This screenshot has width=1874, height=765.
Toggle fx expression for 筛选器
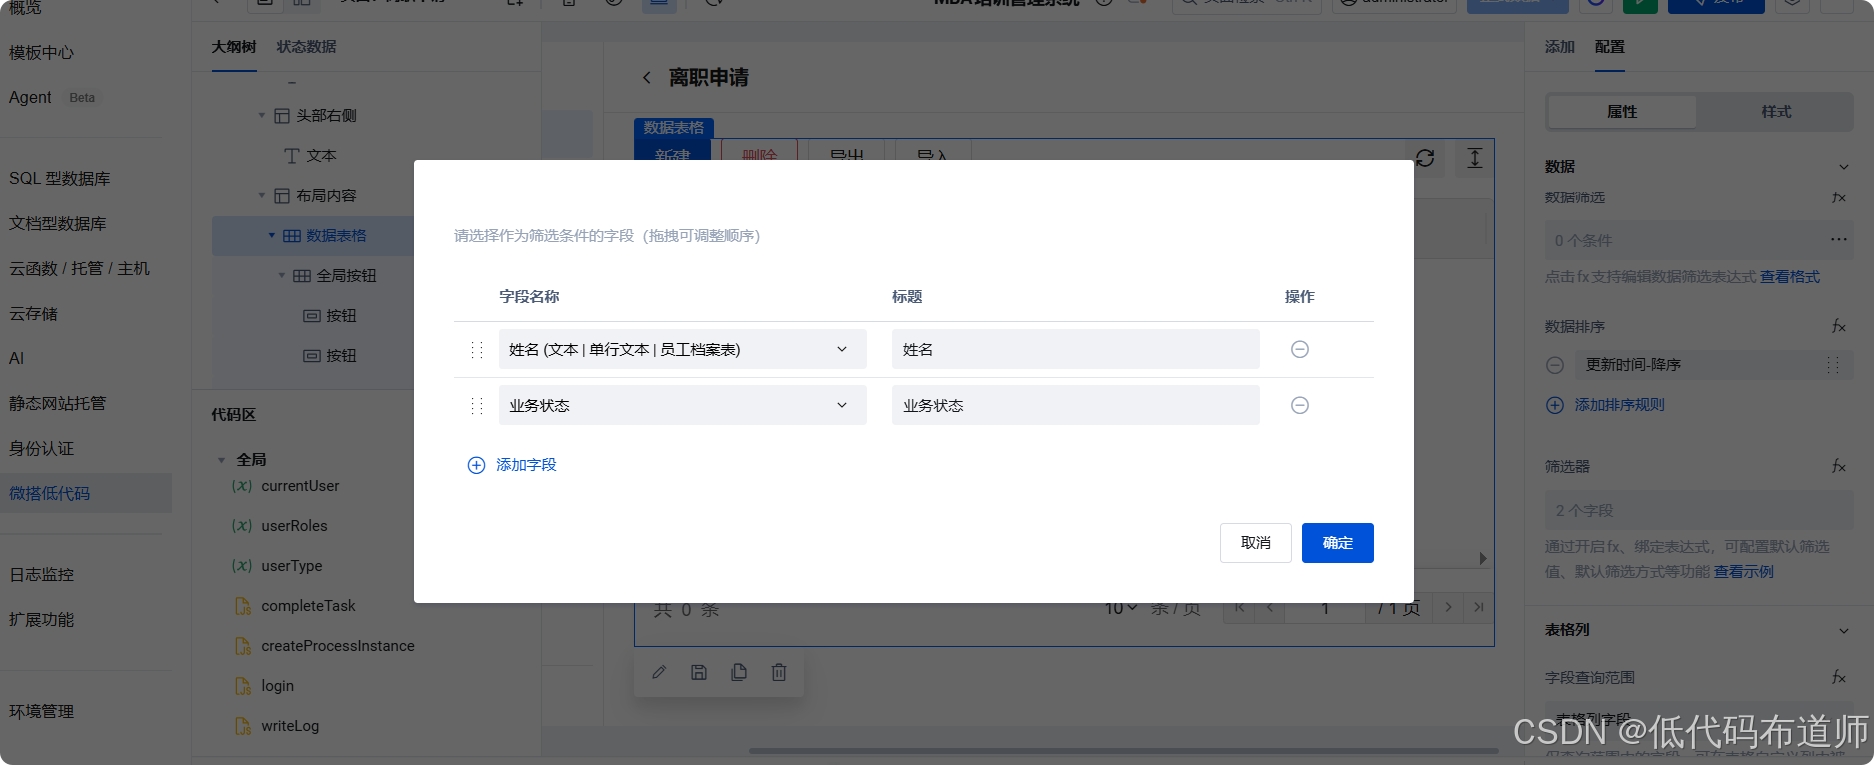tap(1838, 467)
